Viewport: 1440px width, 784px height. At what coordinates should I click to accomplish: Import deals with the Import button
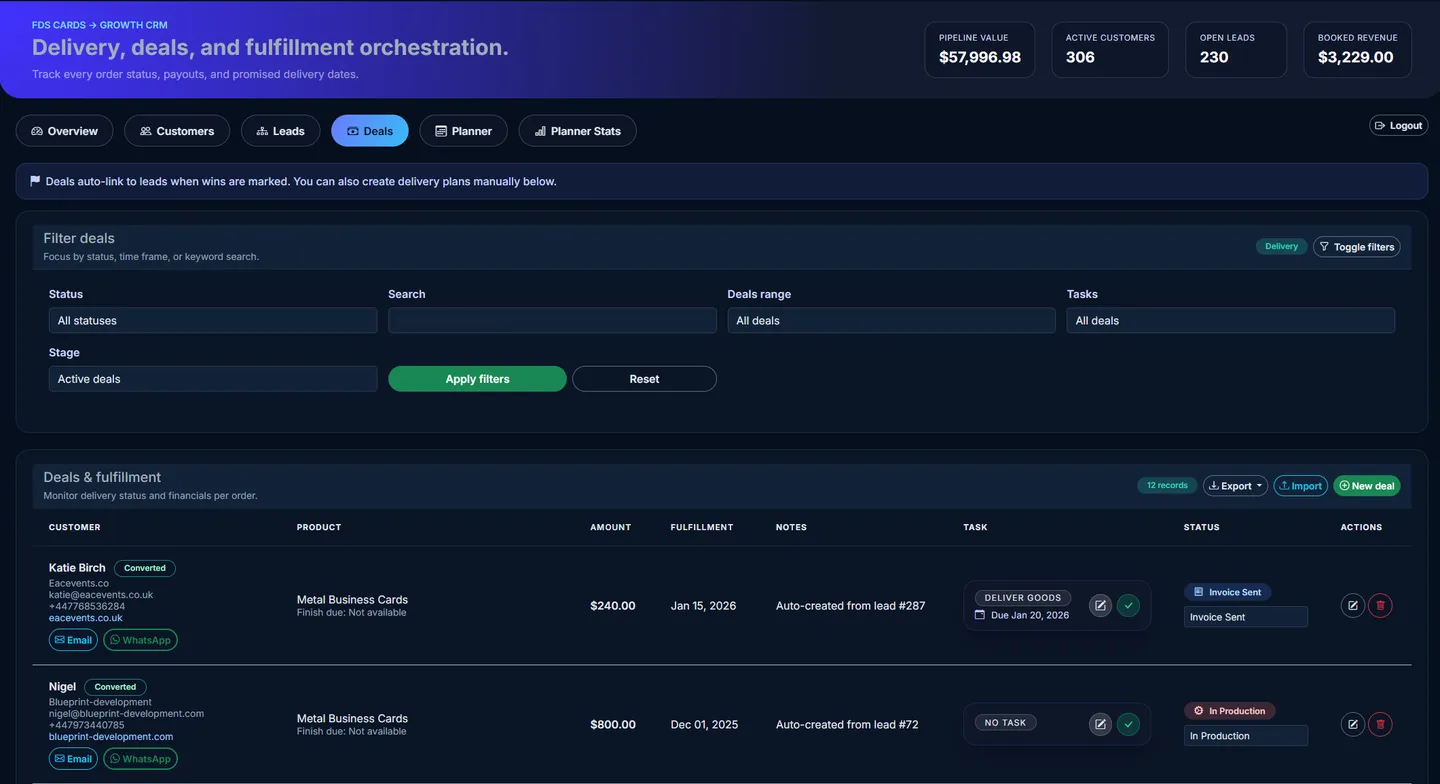click(1300, 486)
